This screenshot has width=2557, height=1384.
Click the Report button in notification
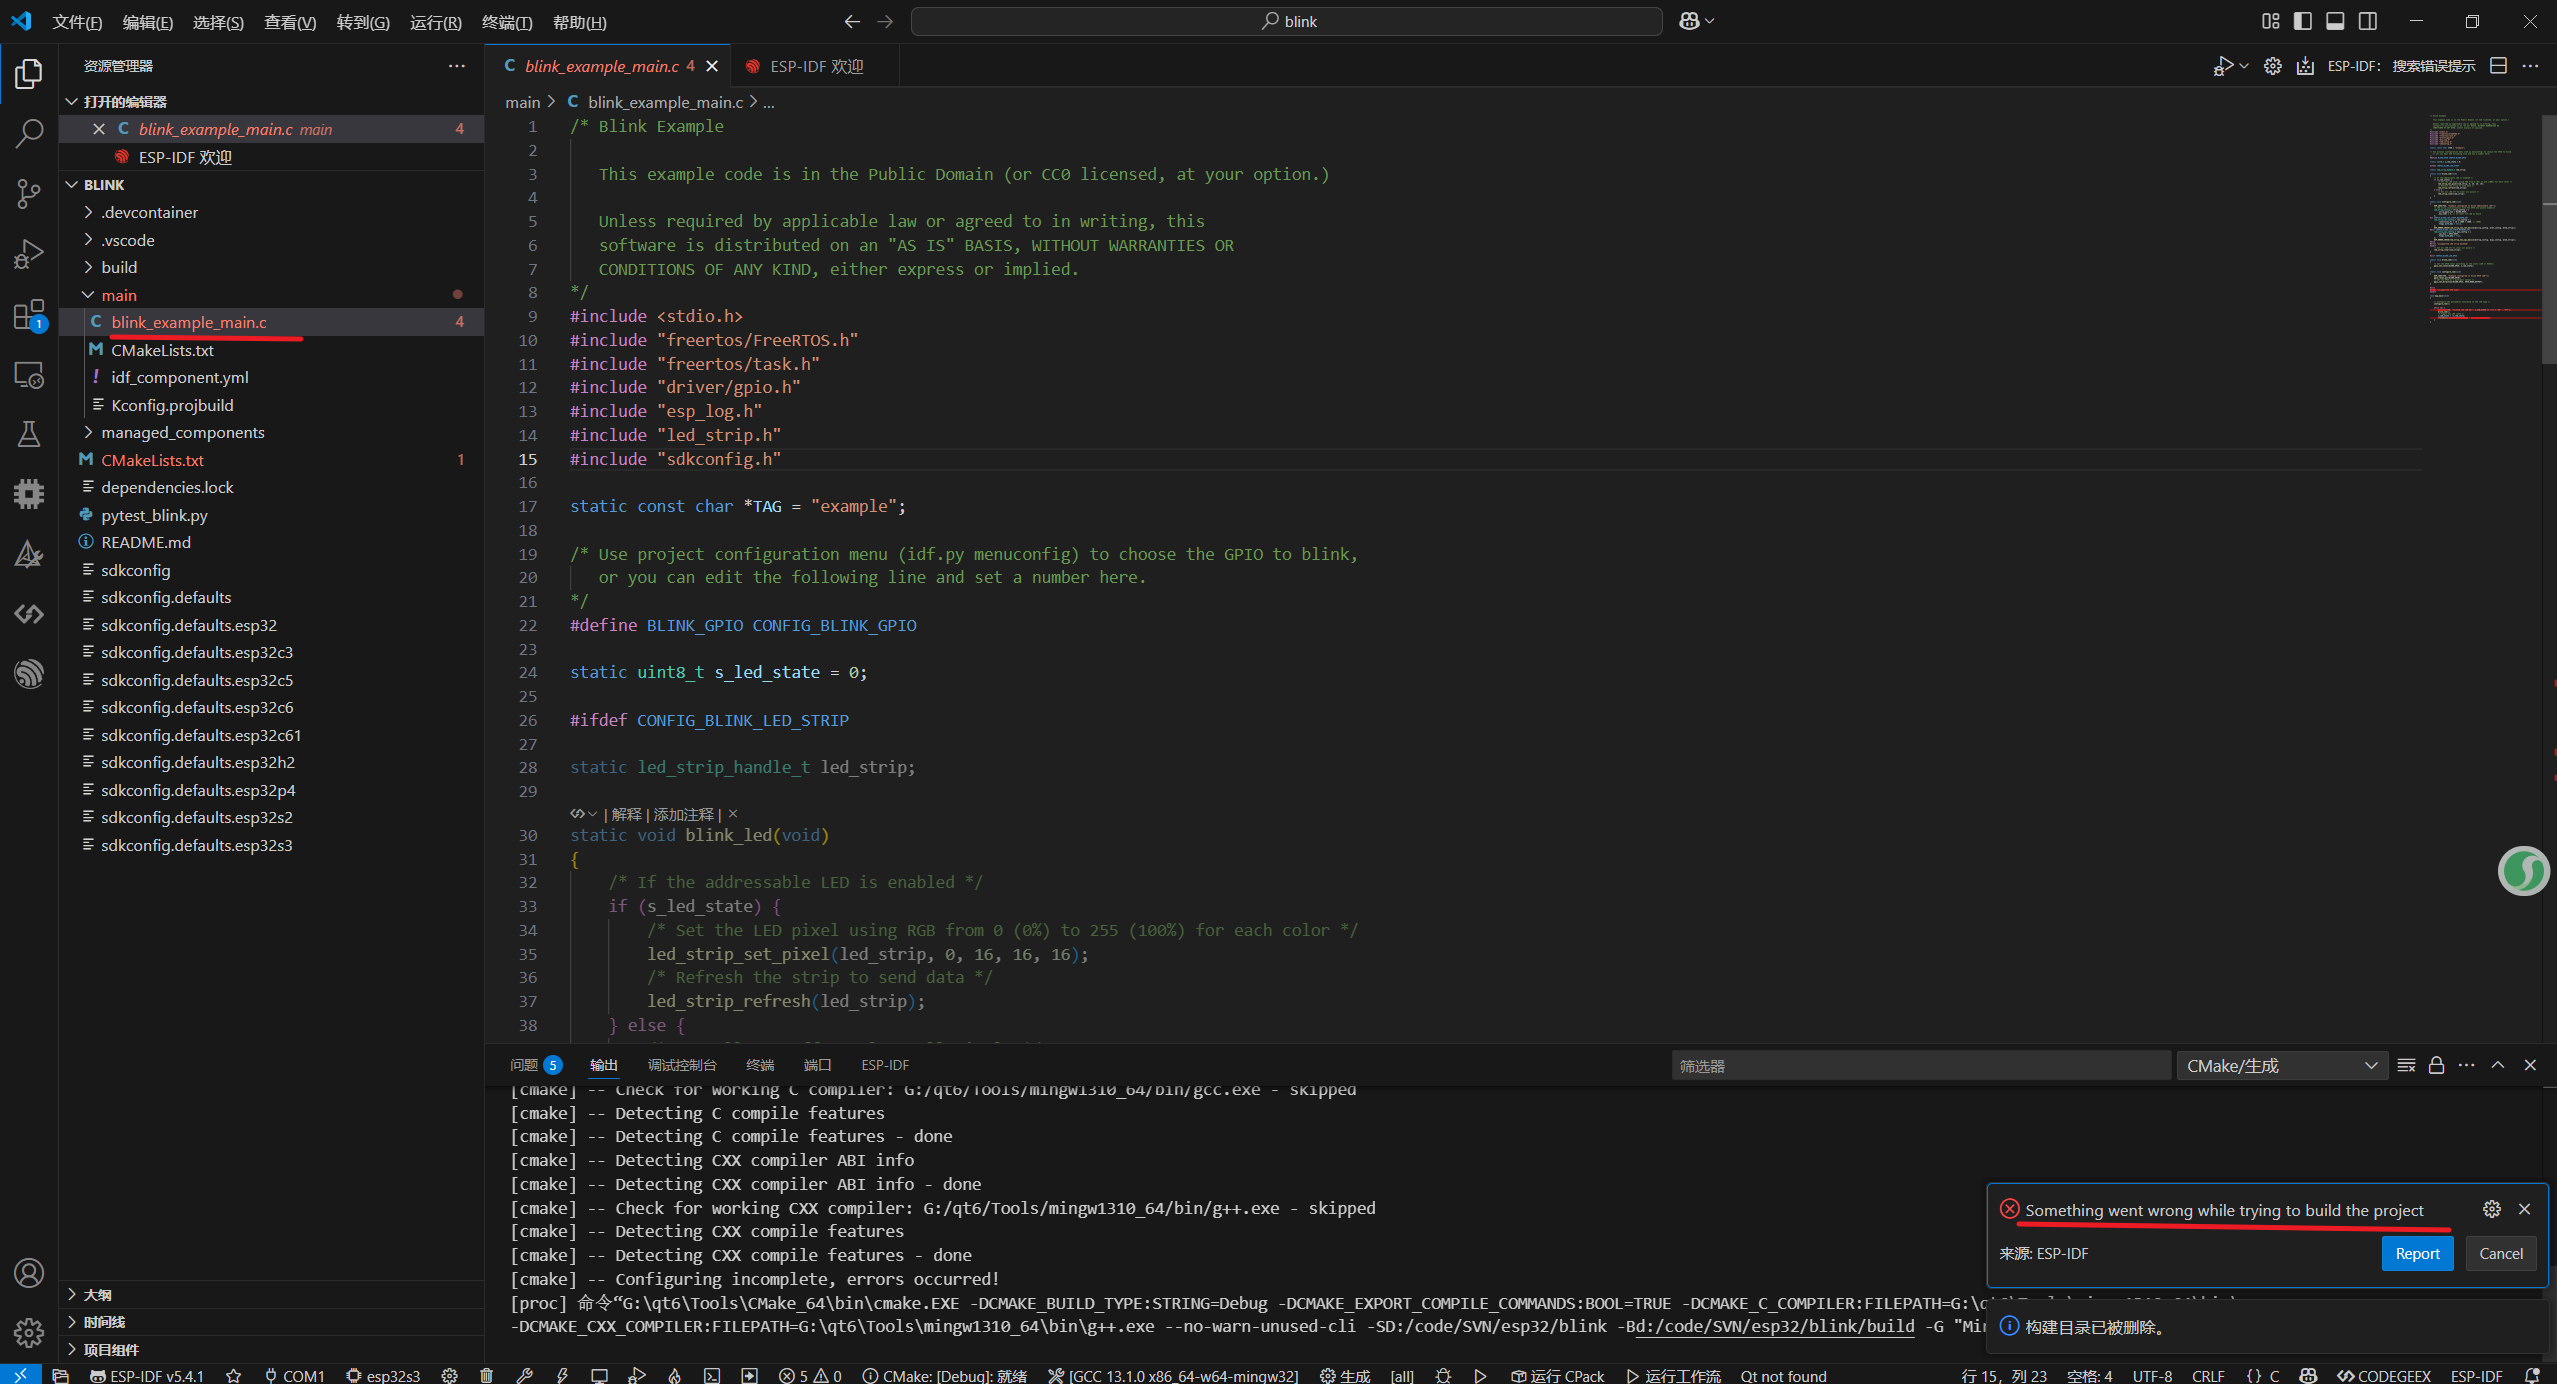(x=2416, y=1253)
